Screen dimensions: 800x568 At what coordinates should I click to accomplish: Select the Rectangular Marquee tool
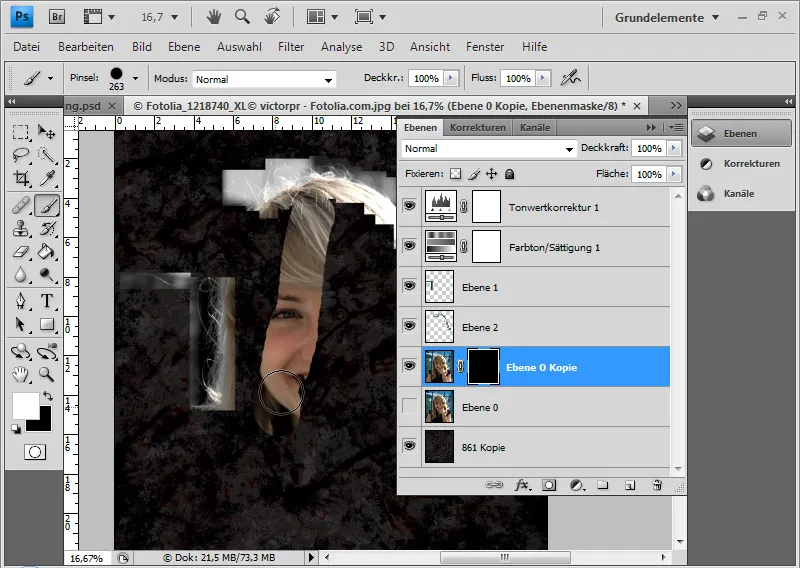coord(20,133)
